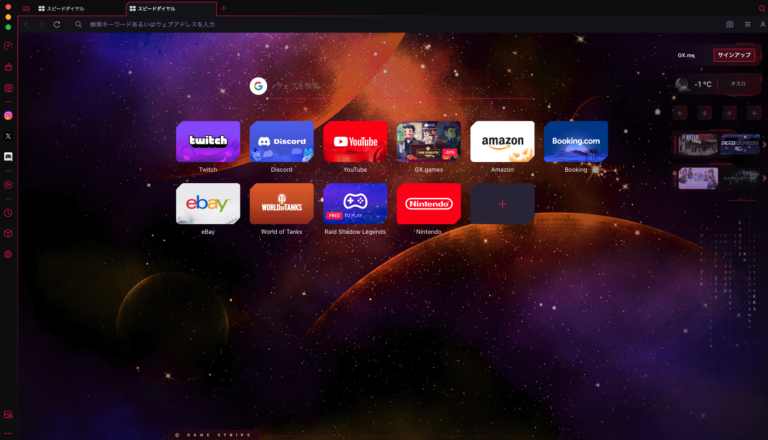
Task: Expand the first game strip row arrow
Action: [x=763, y=145]
